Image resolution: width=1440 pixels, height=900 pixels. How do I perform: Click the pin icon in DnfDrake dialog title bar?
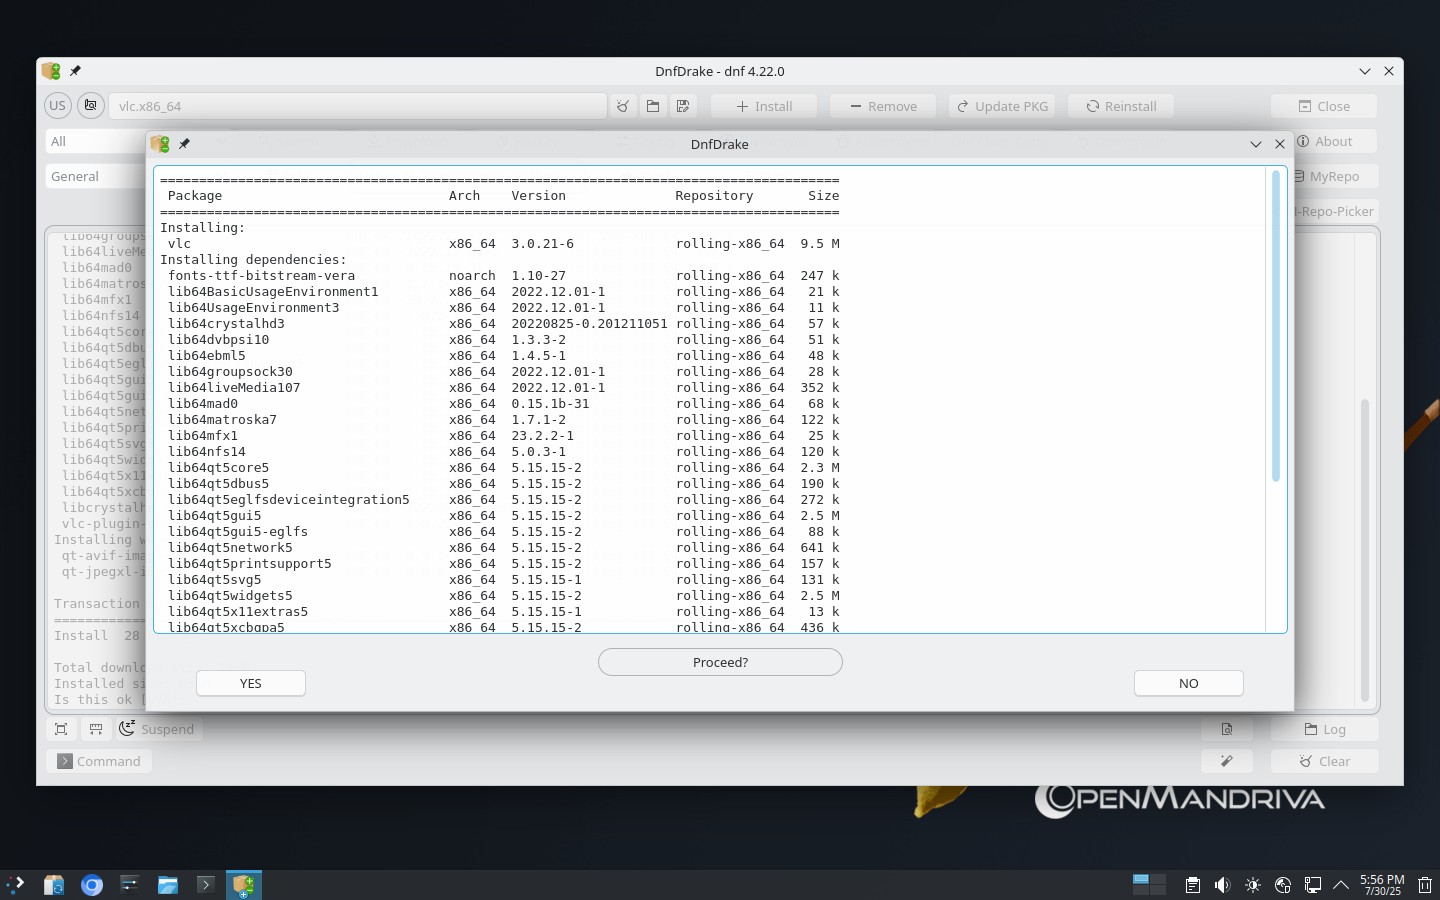(184, 144)
